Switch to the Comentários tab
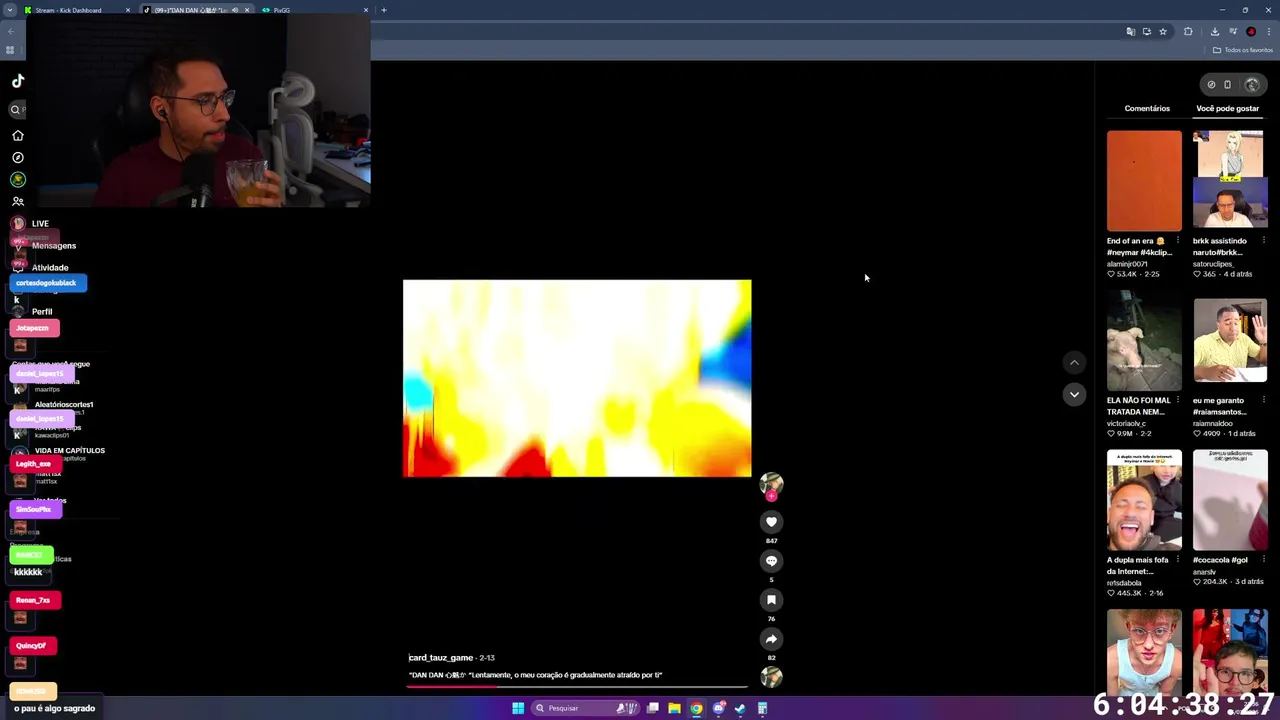 point(1147,108)
